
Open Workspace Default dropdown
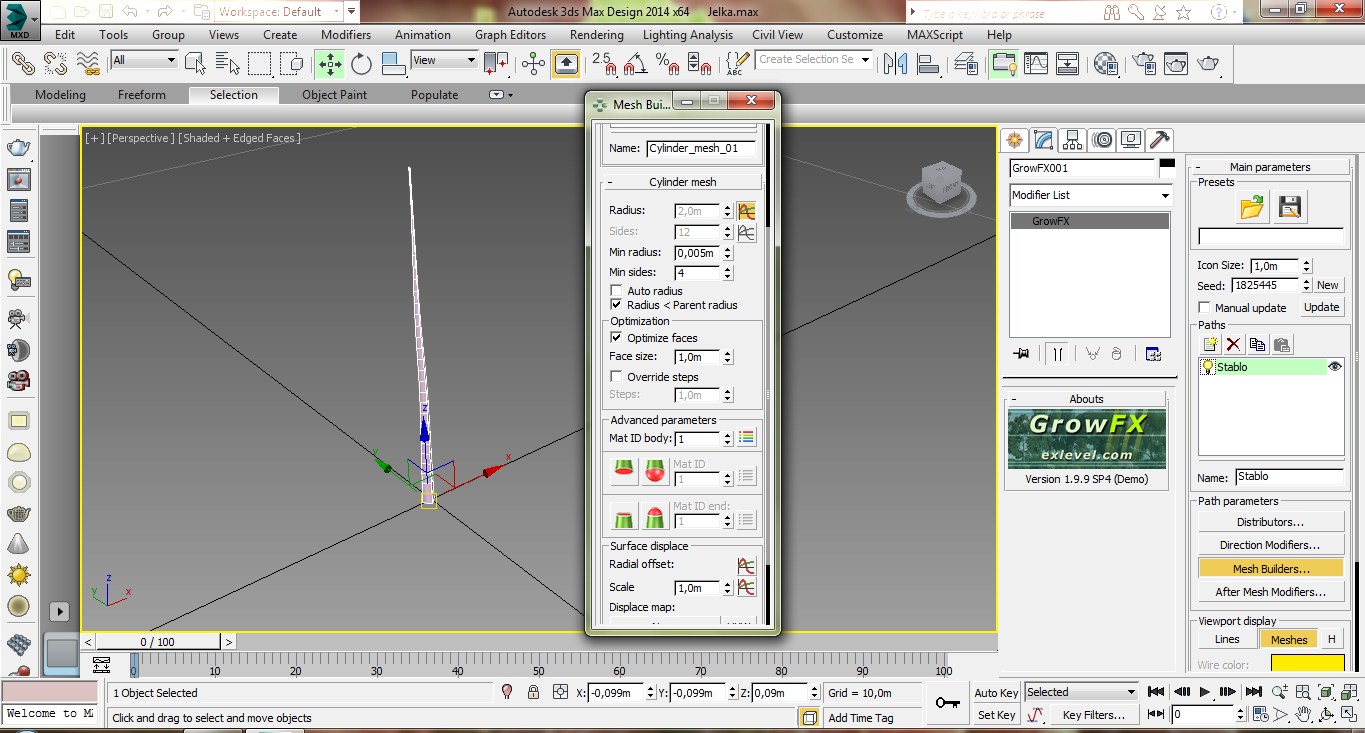click(280, 12)
